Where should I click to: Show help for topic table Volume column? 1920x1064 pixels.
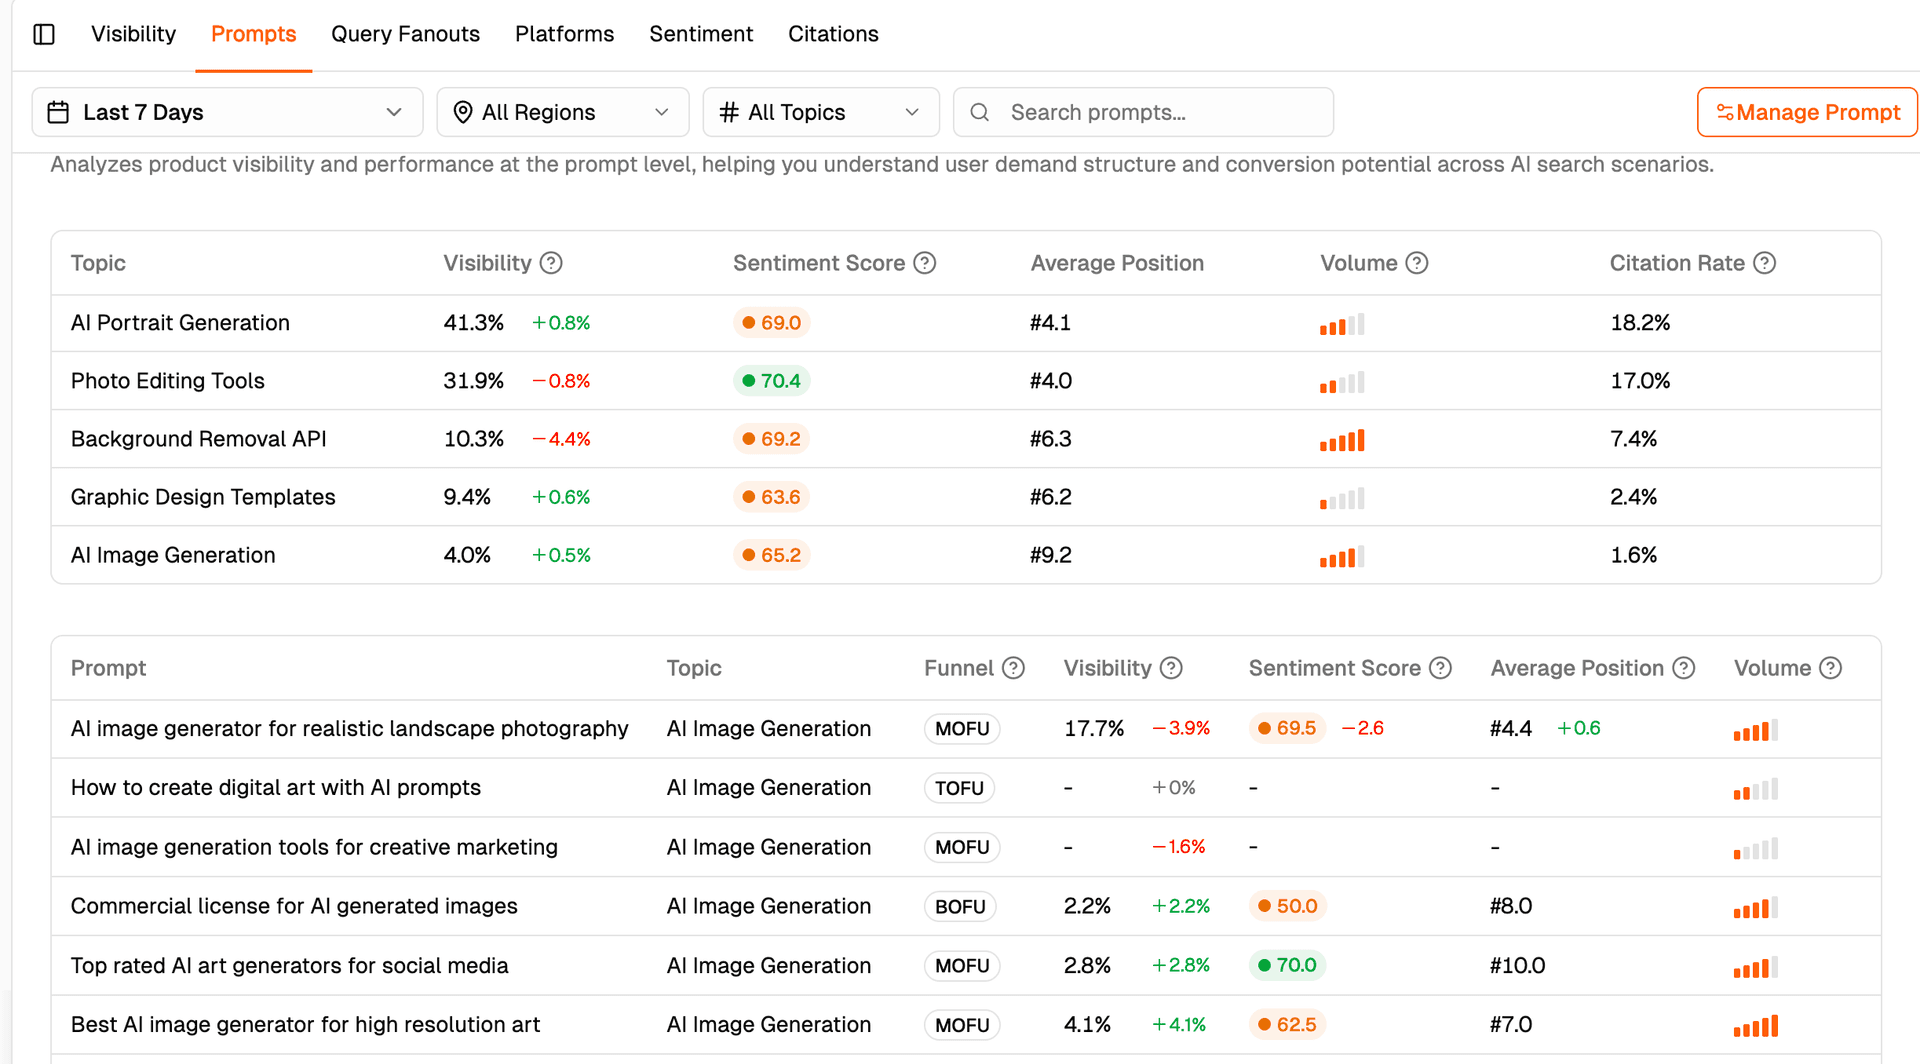point(1417,263)
